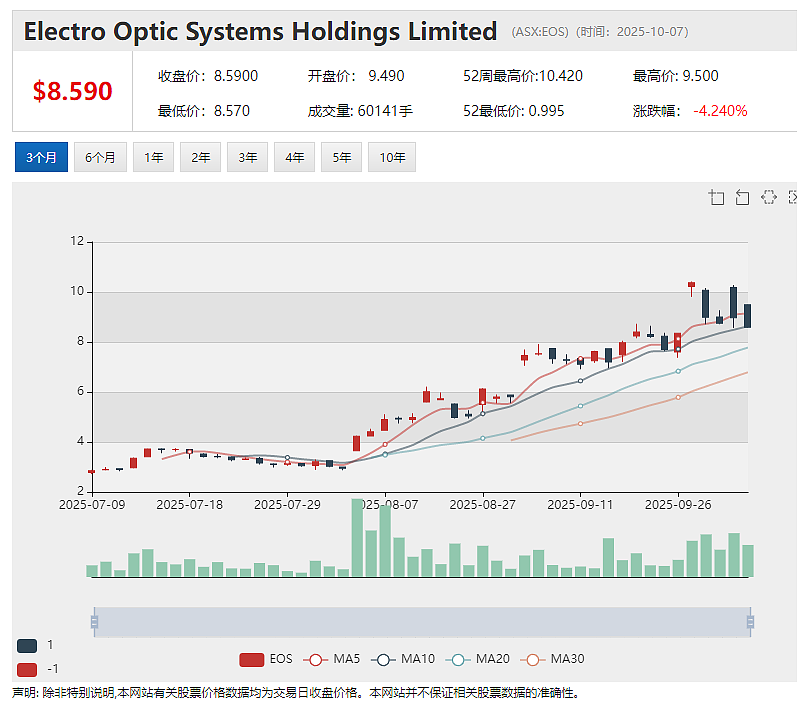Viewport: 808px width, 713px height.
Task: Grab the left handle of date range slider
Action: click(94, 622)
